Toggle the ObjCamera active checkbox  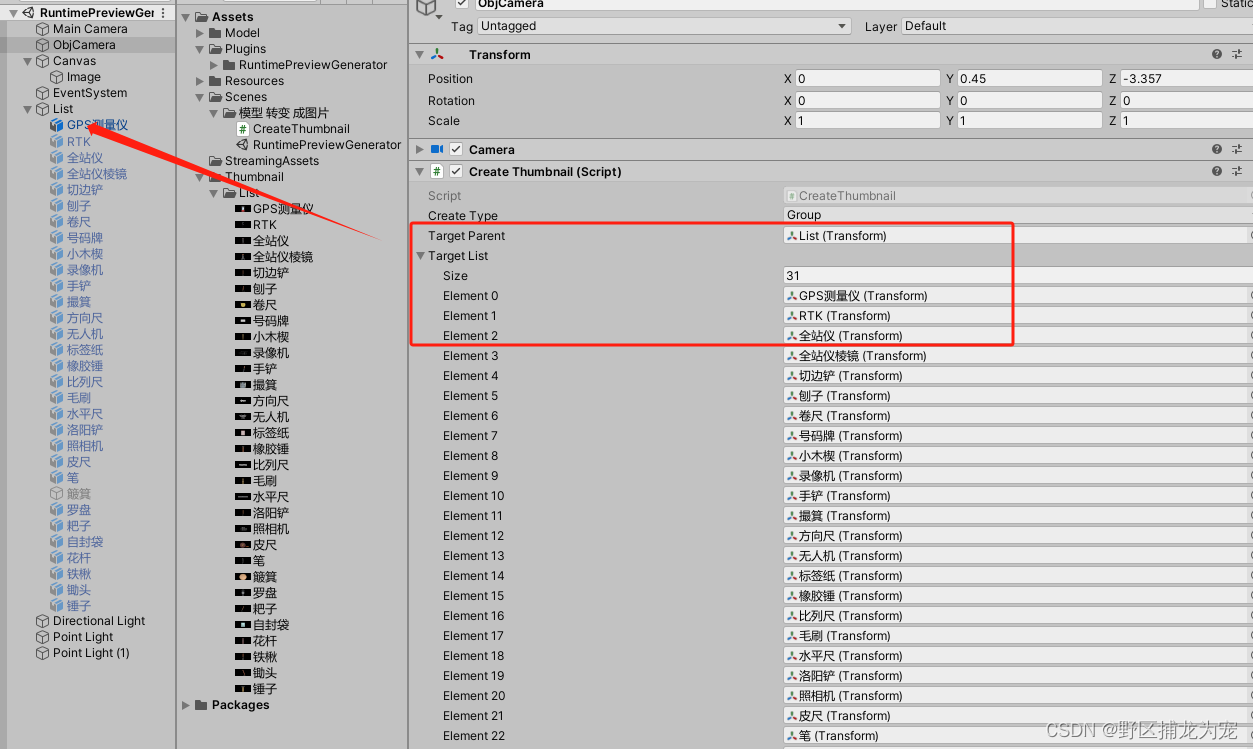tap(462, 4)
